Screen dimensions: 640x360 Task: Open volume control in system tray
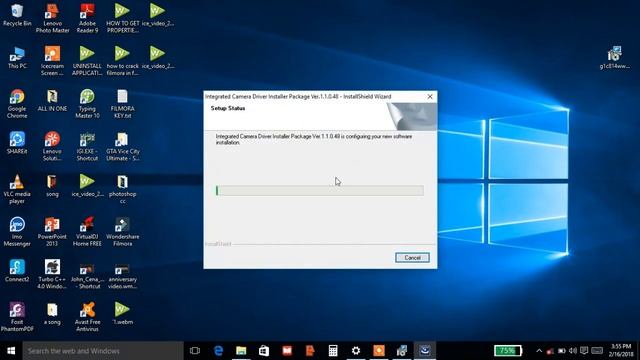(573, 351)
